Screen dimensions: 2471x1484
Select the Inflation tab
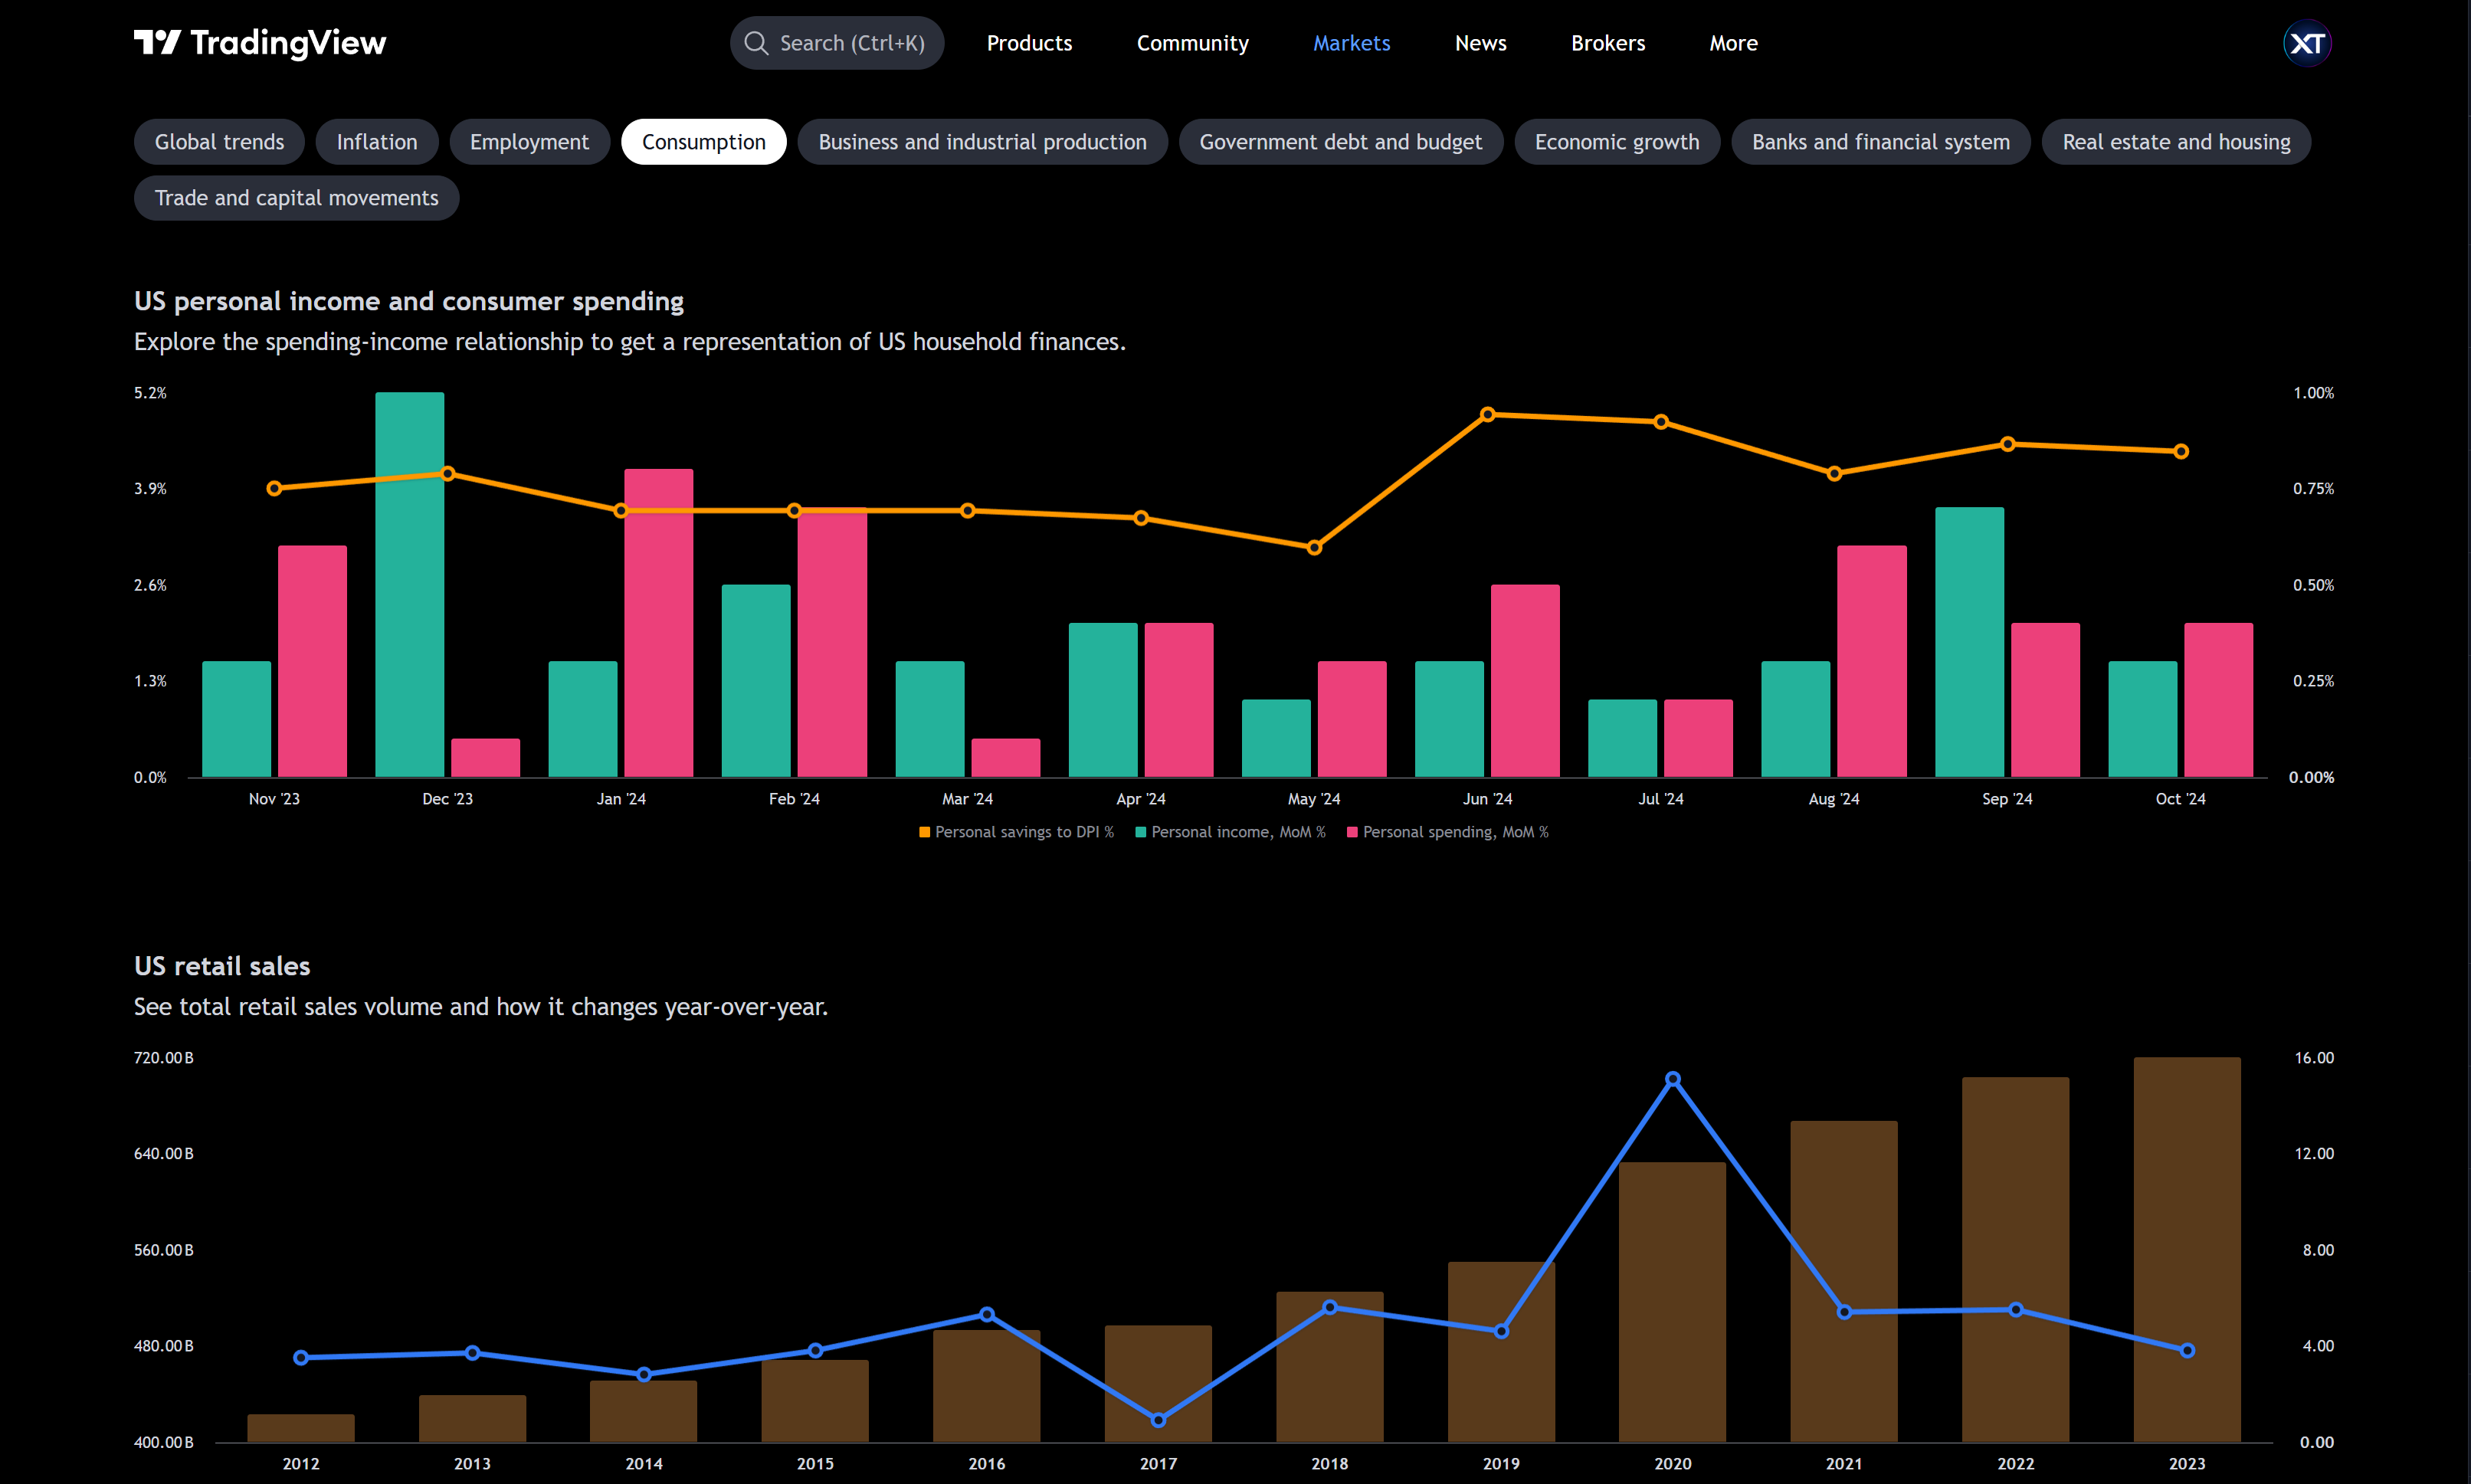click(x=377, y=142)
